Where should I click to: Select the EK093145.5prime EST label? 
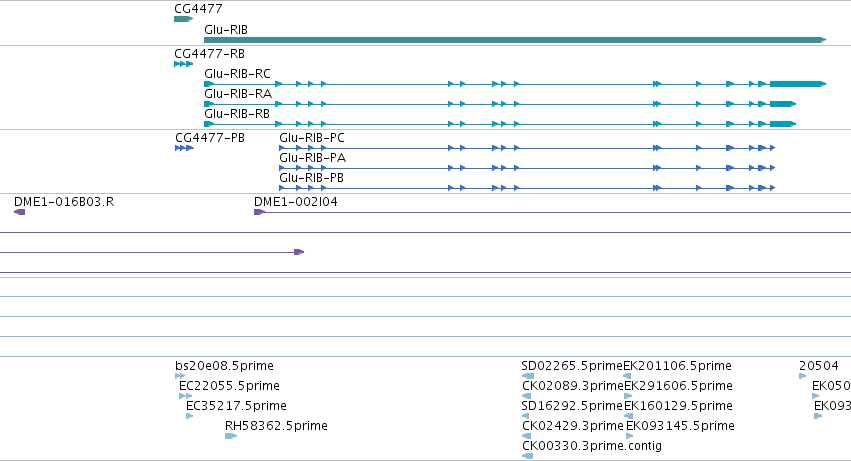pos(681,426)
